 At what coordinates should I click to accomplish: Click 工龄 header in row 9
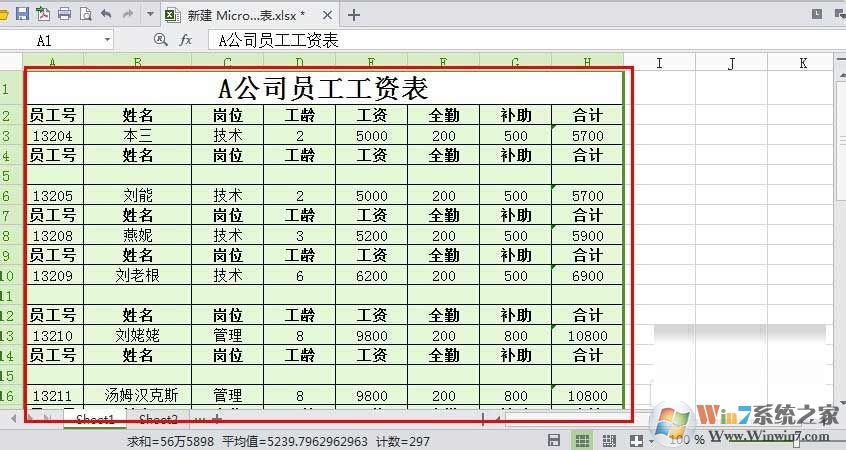pos(299,255)
